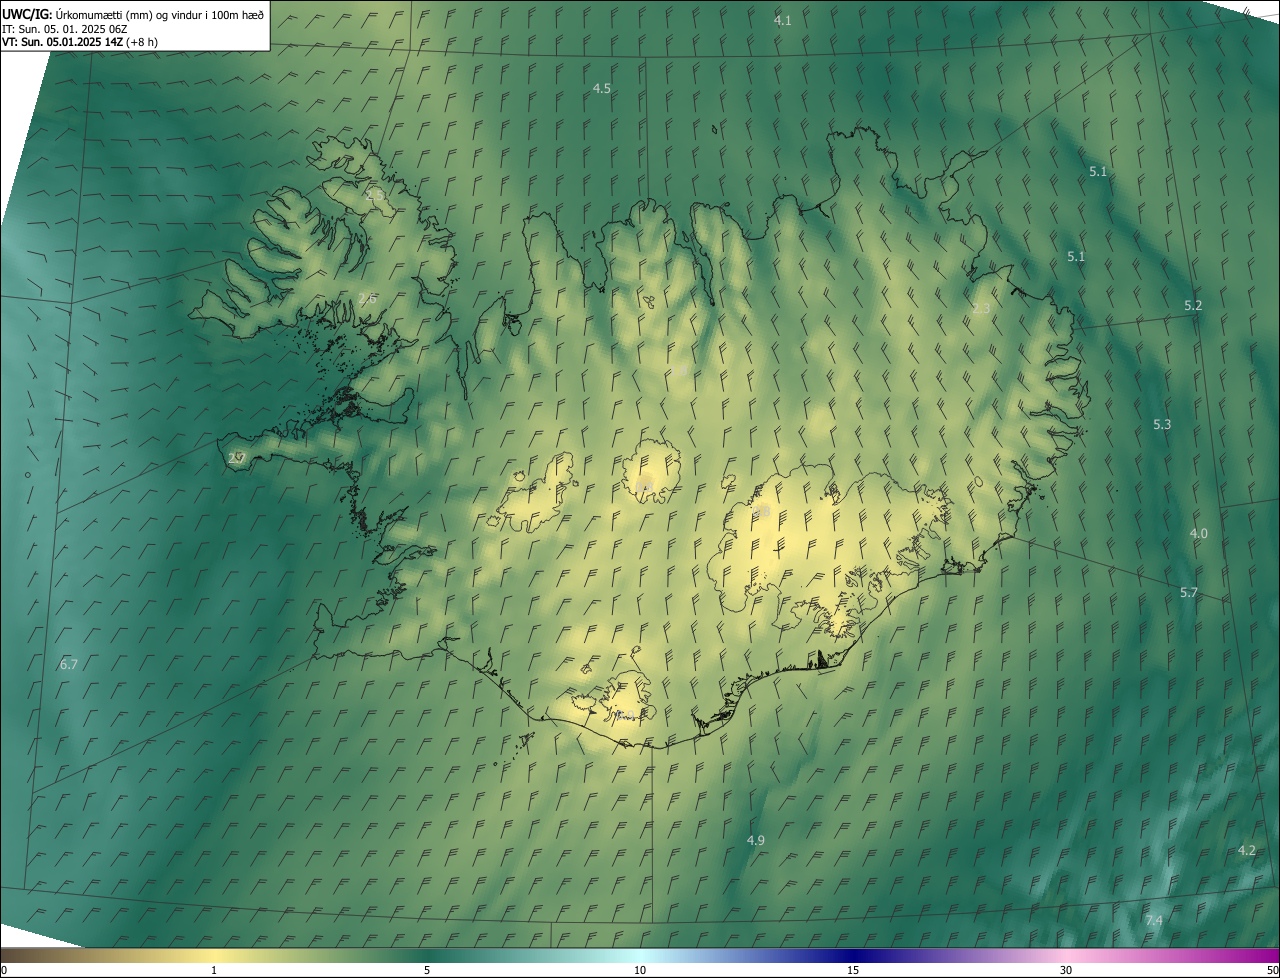Click the colorbar tick label 5

(x=427, y=970)
